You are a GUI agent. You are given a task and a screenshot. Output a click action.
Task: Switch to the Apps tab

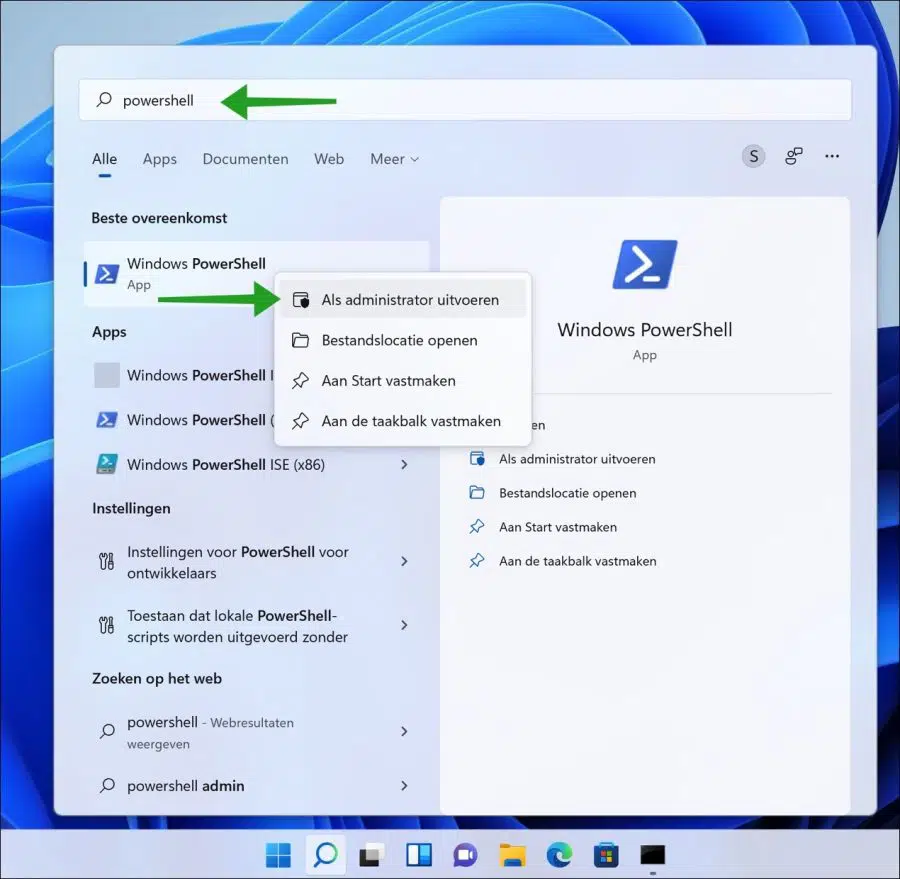pyautogui.click(x=160, y=159)
